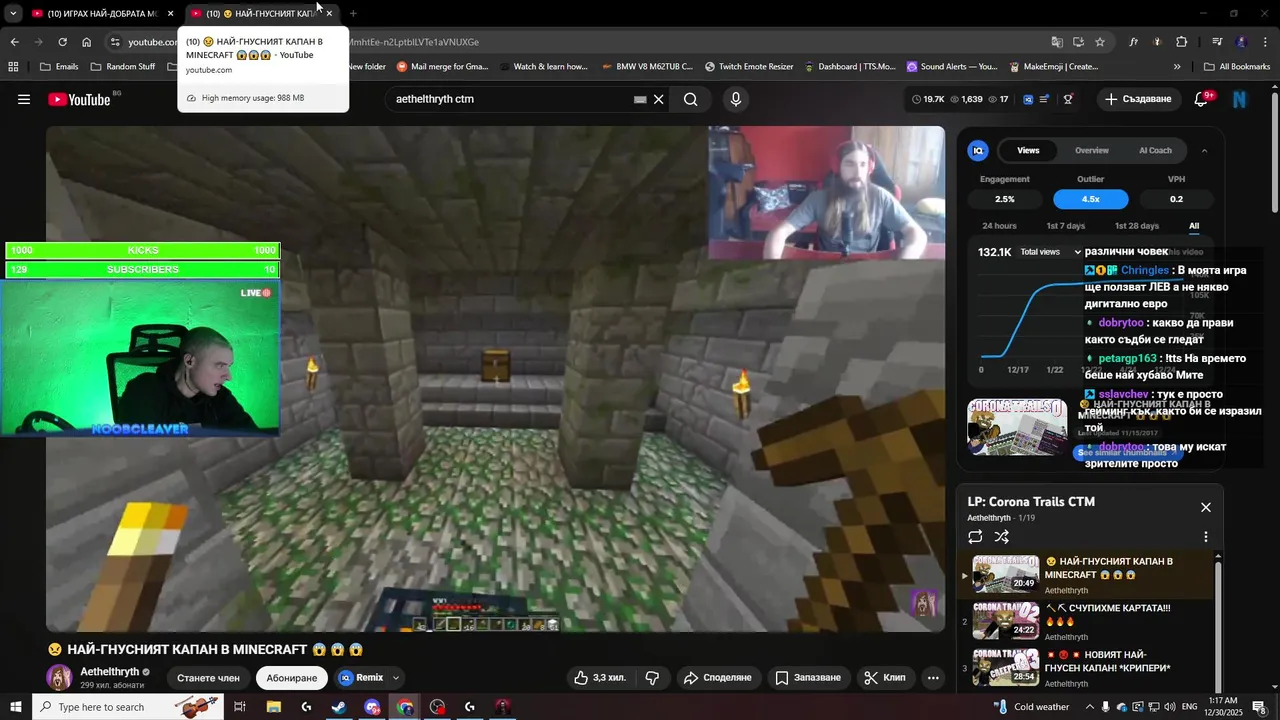1280x720 pixels.
Task: Click the search magnifier button
Action: [x=691, y=99]
